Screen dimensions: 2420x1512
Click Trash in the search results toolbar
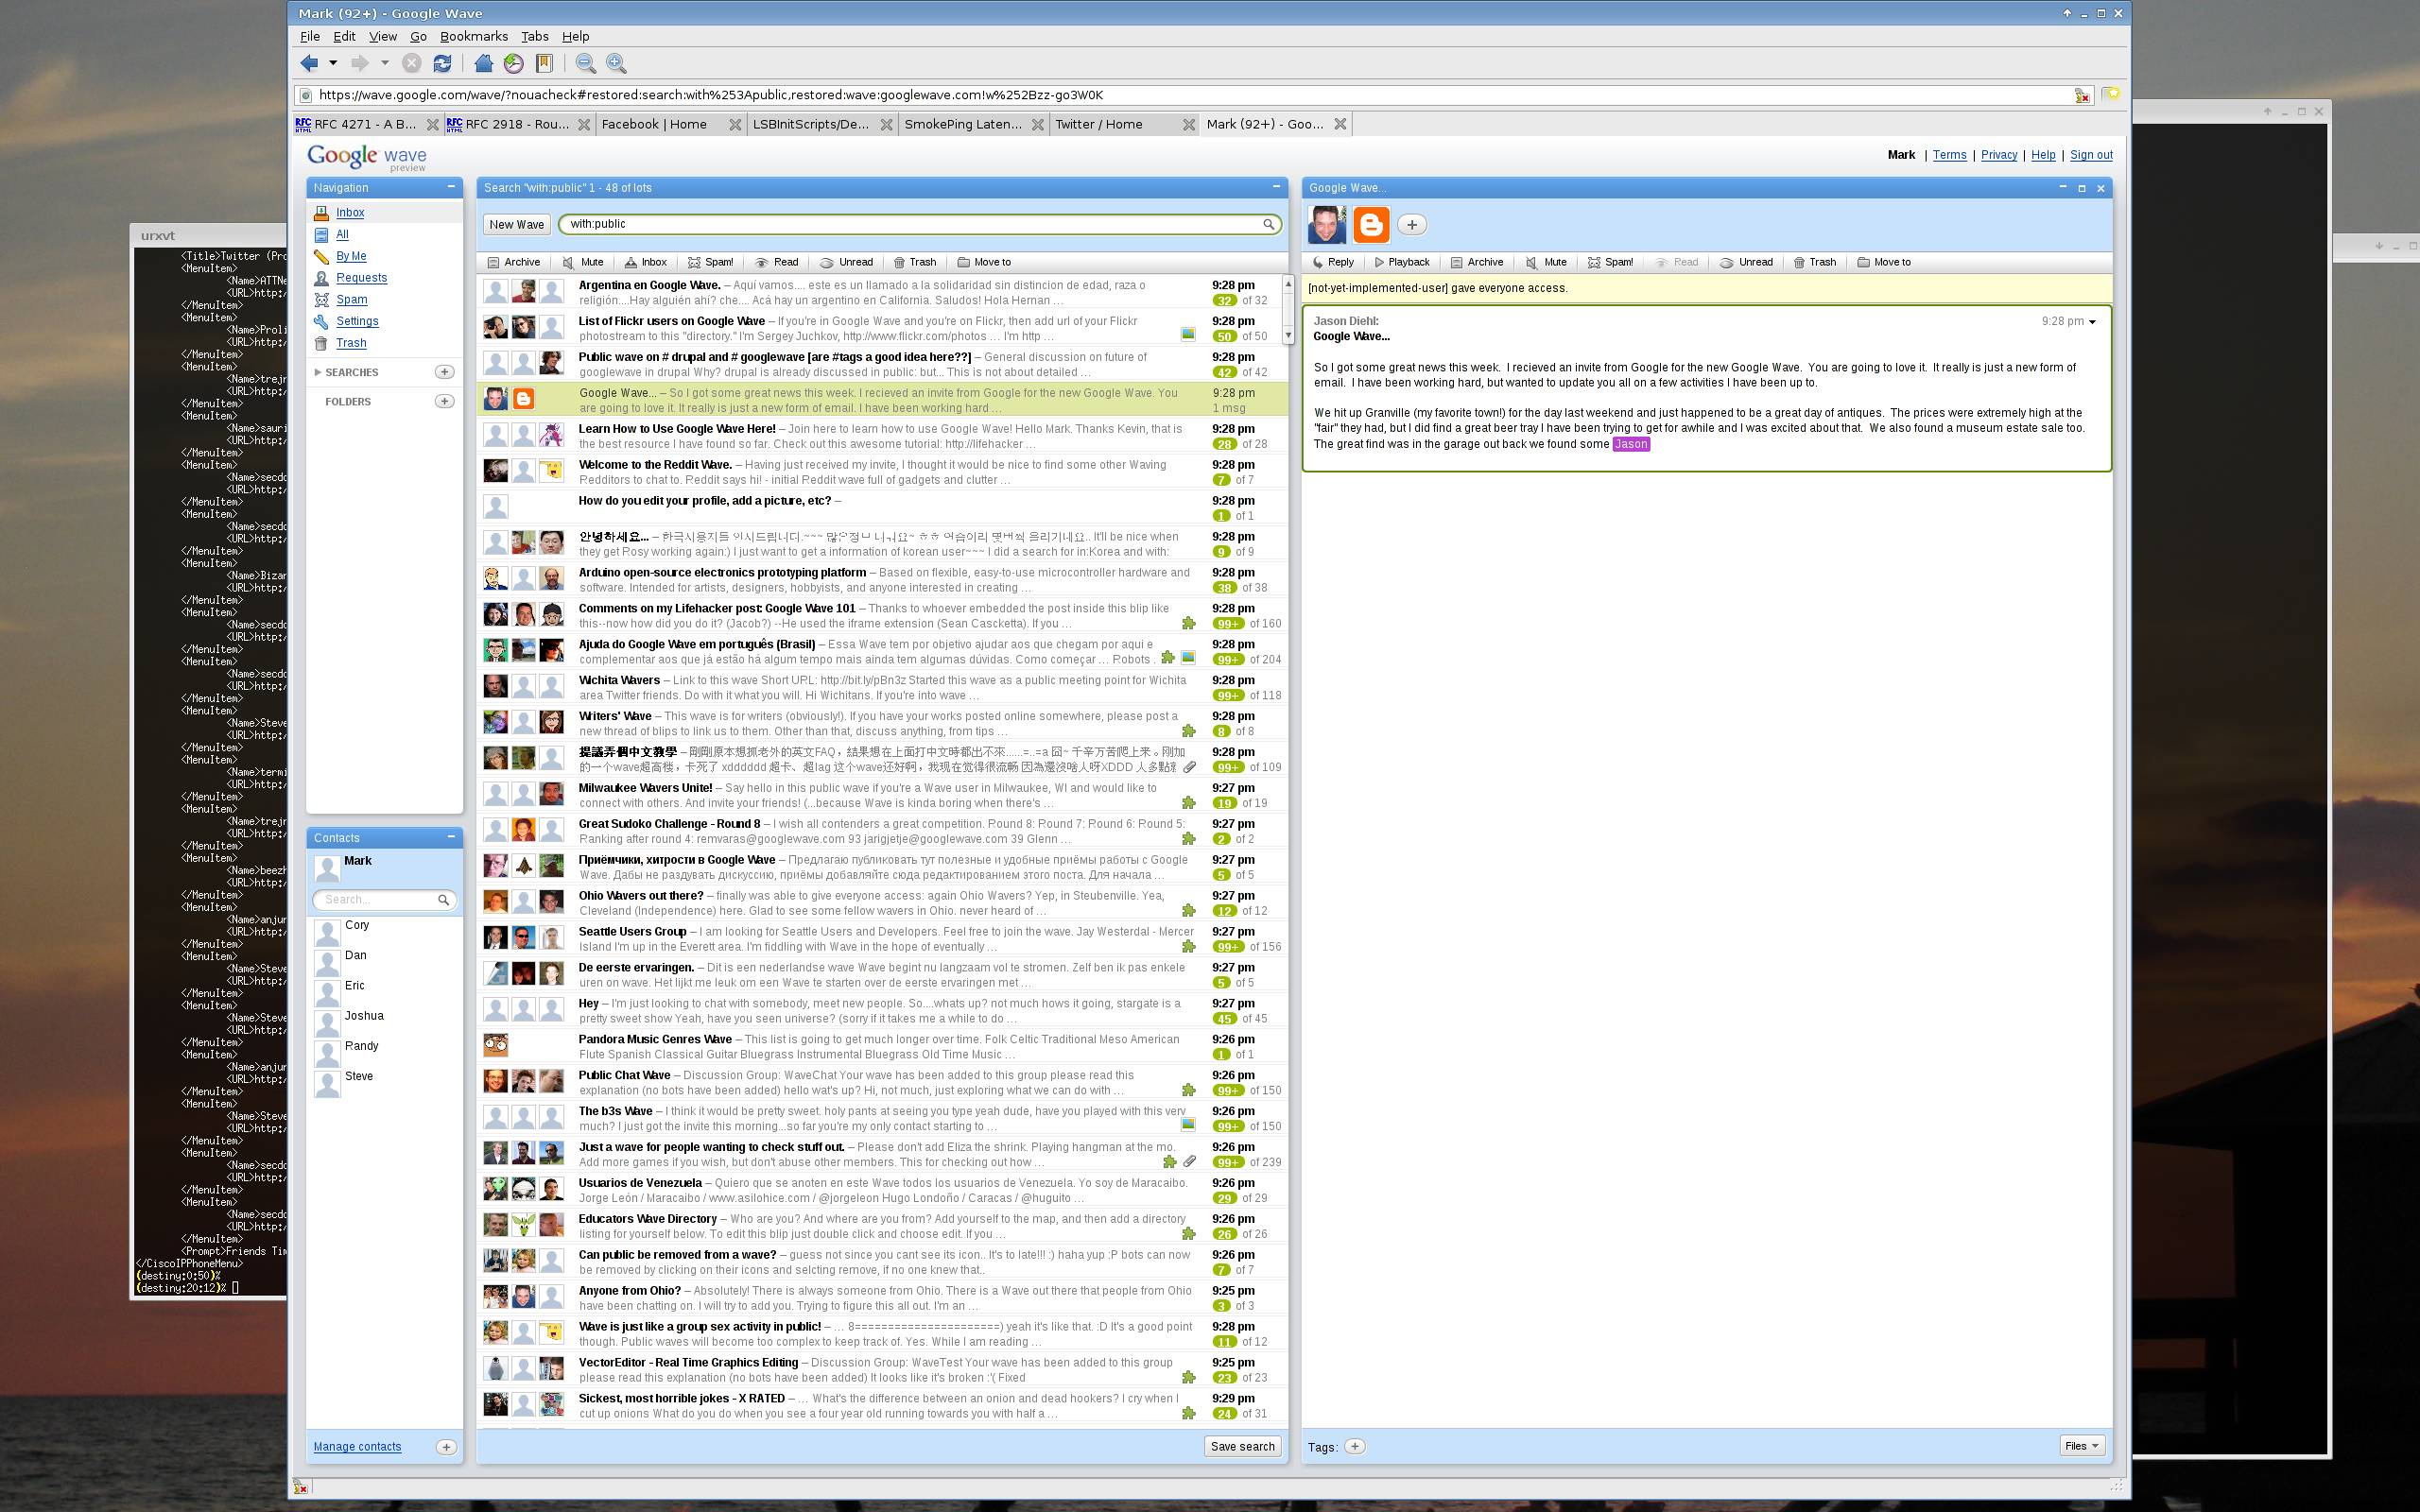click(915, 262)
